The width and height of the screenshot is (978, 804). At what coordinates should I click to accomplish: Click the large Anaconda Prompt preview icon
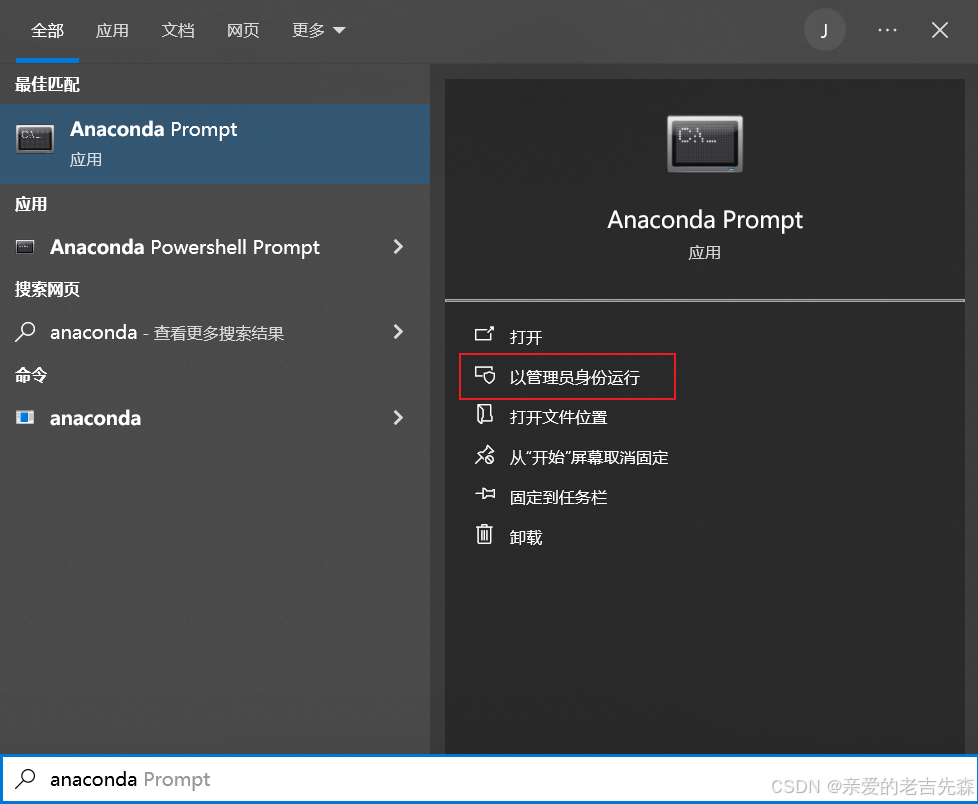pos(705,143)
